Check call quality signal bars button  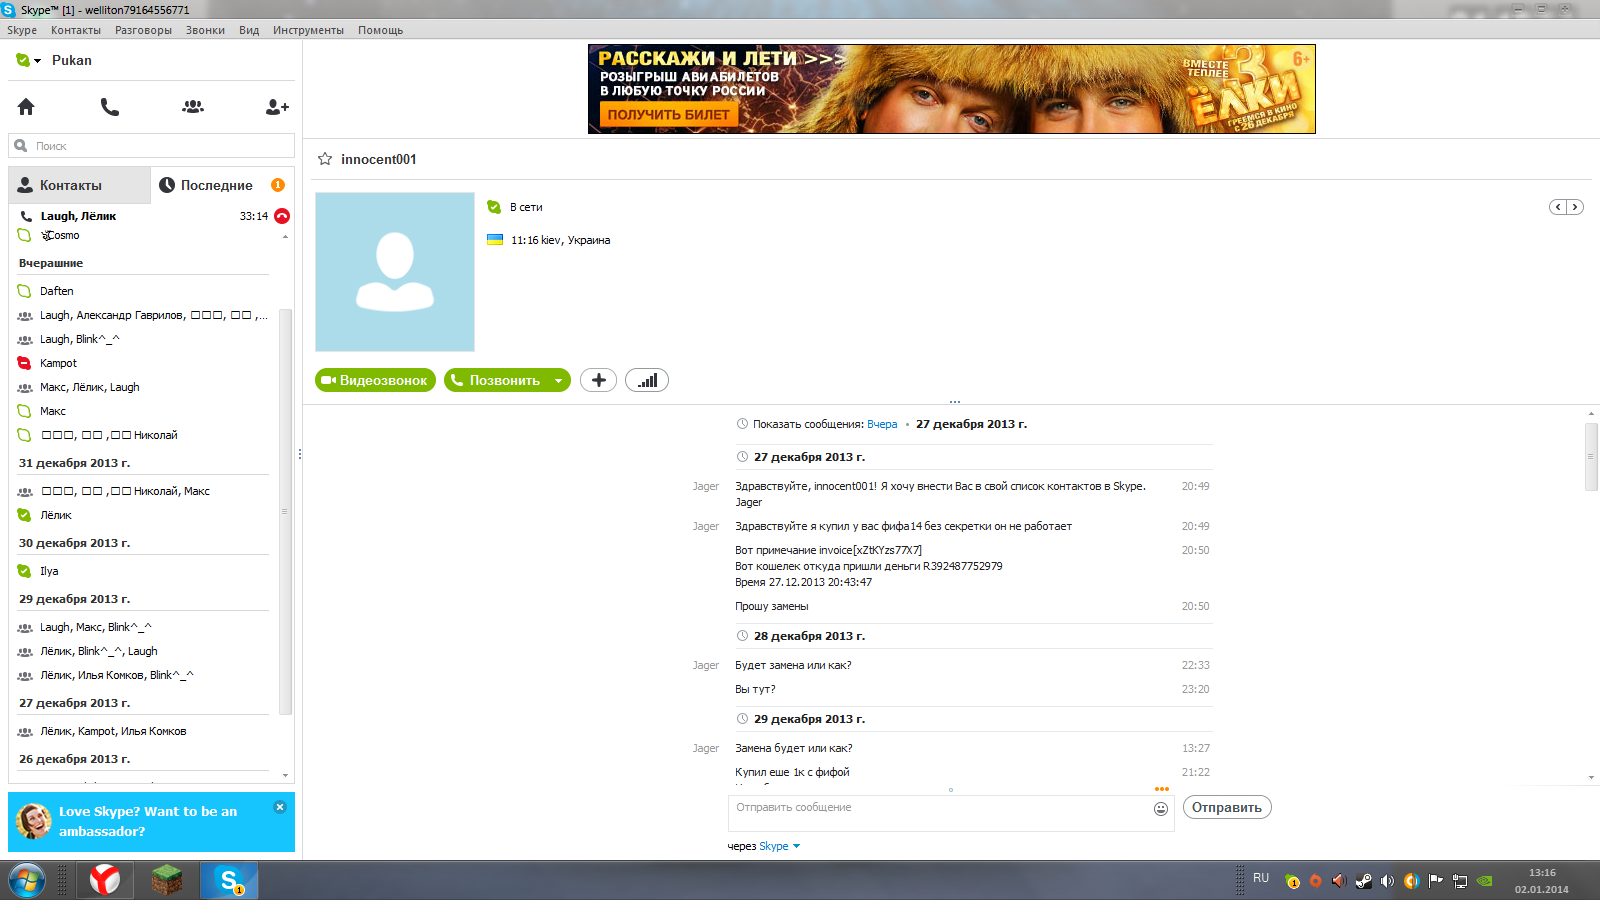[x=647, y=380]
